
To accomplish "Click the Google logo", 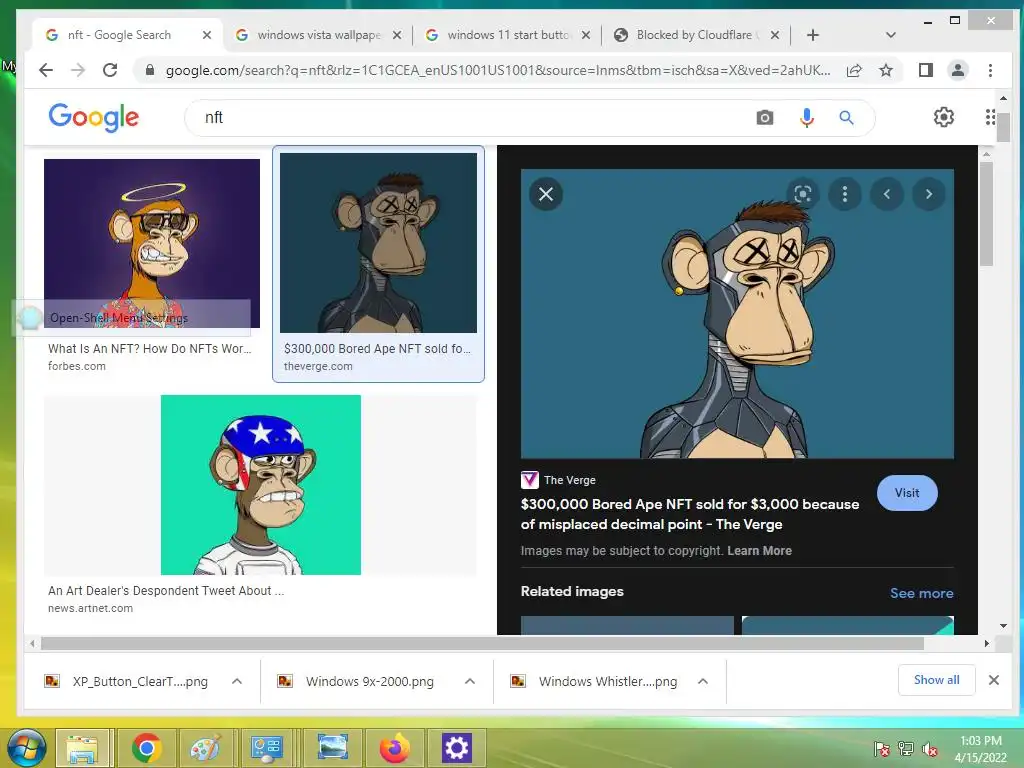I will pos(93,117).
